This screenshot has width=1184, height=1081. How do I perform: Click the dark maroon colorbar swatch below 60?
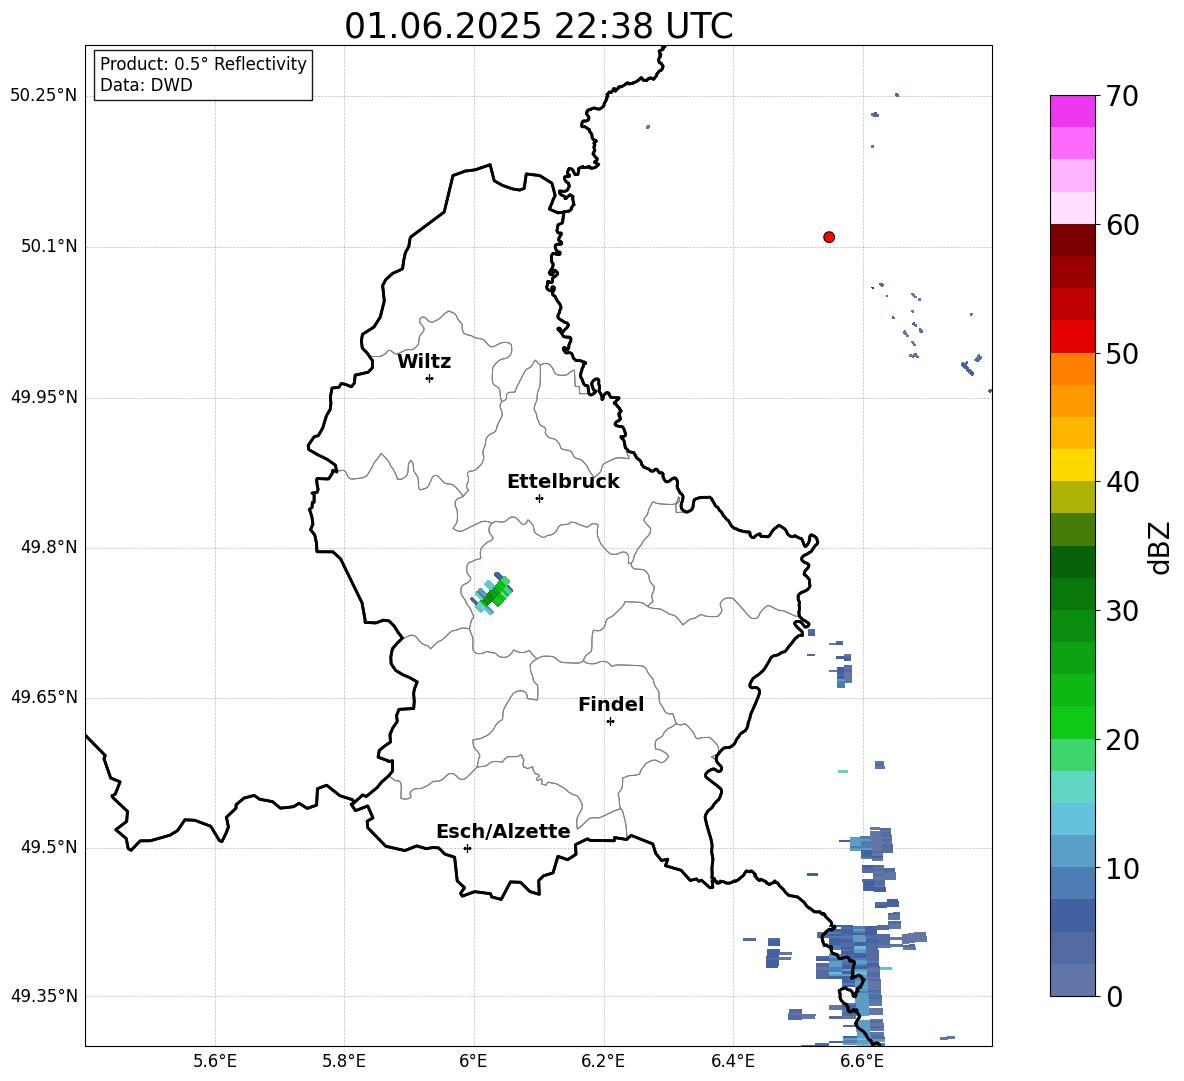[1073, 240]
